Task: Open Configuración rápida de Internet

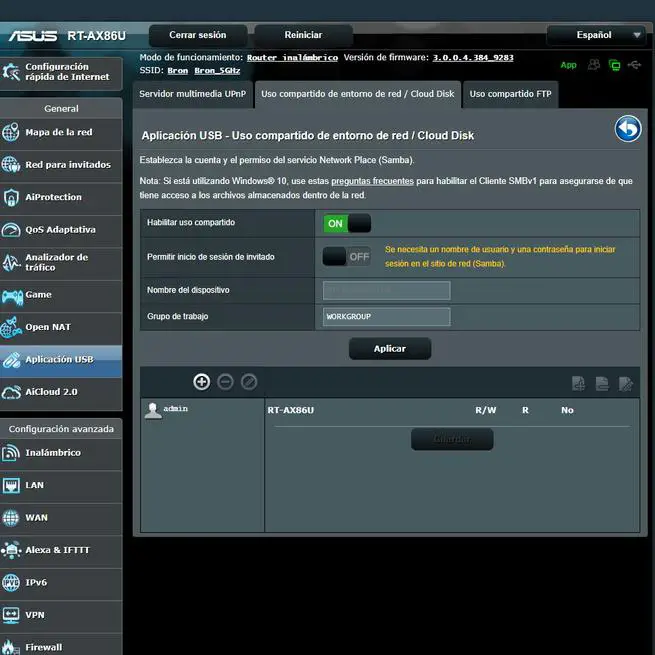Action: pyautogui.click(x=61, y=73)
